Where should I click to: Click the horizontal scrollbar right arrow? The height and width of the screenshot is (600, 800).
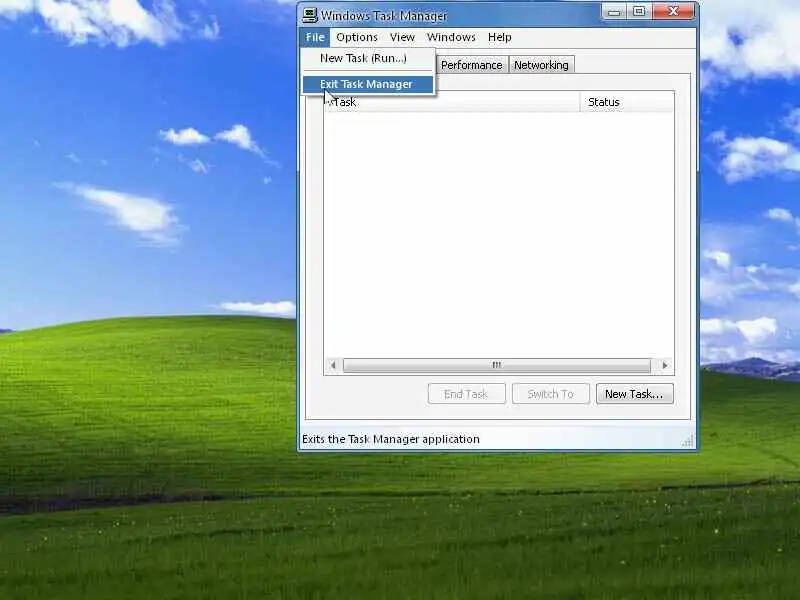pos(664,365)
